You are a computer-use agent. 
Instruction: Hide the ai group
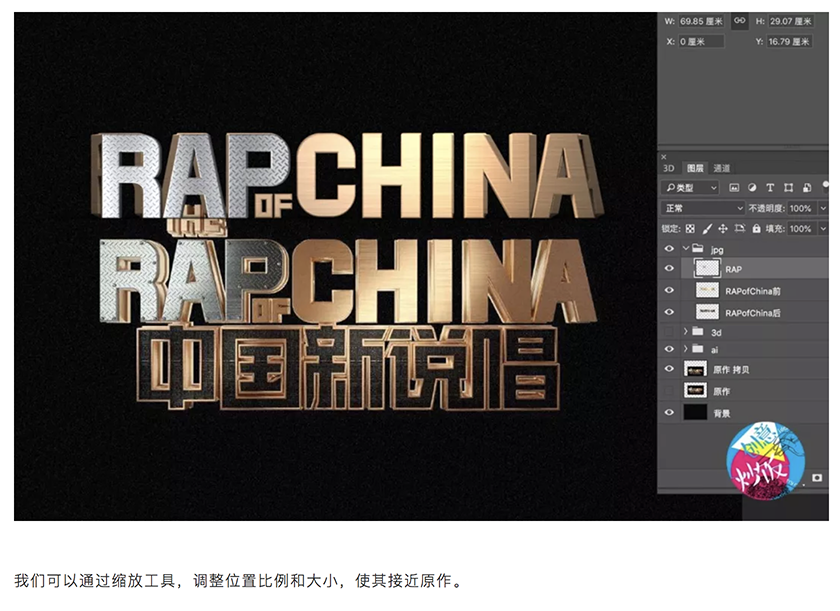tap(669, 349)
